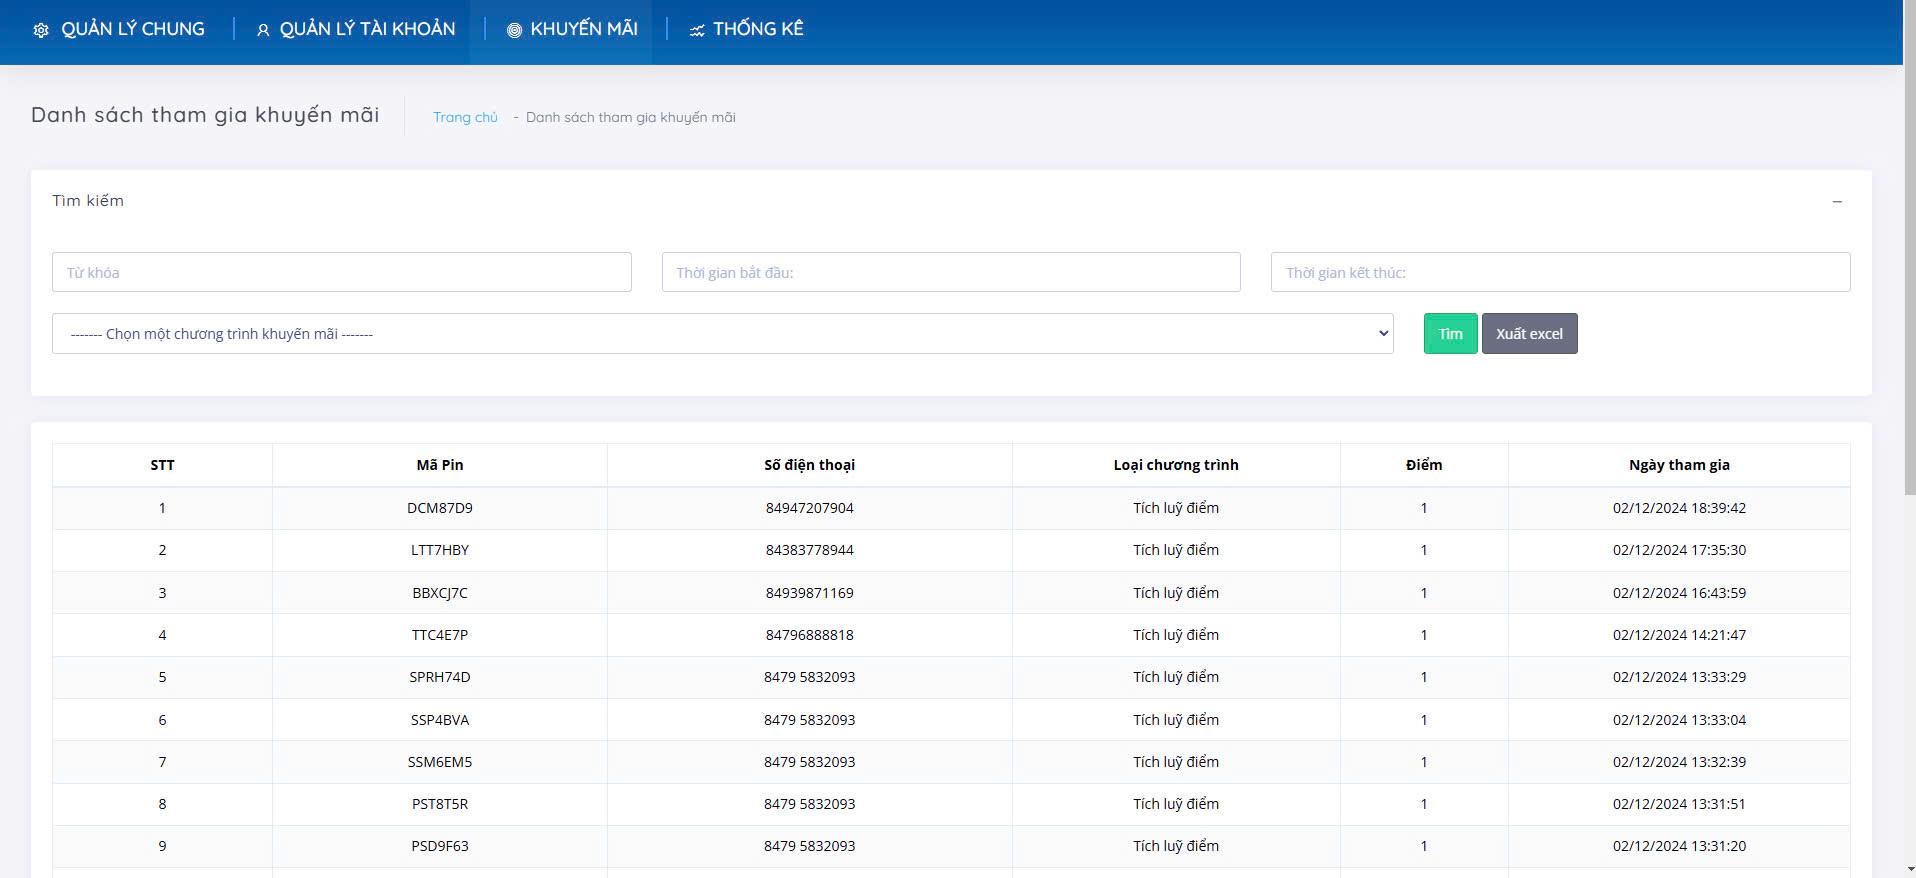Click the gear icon beside QUẢN LÝ CHUNG

(x=41, y=30)
